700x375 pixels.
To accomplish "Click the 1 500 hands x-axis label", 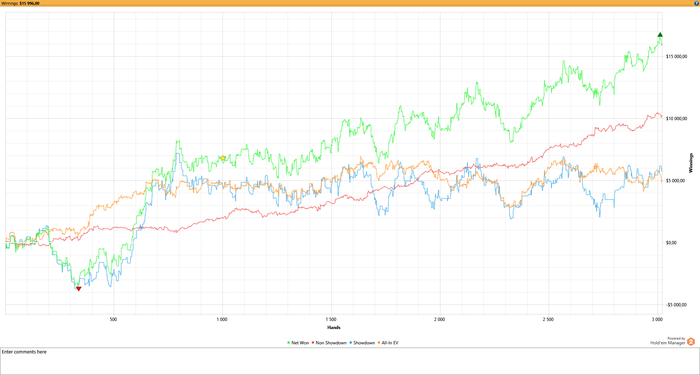I will point(331,320).
